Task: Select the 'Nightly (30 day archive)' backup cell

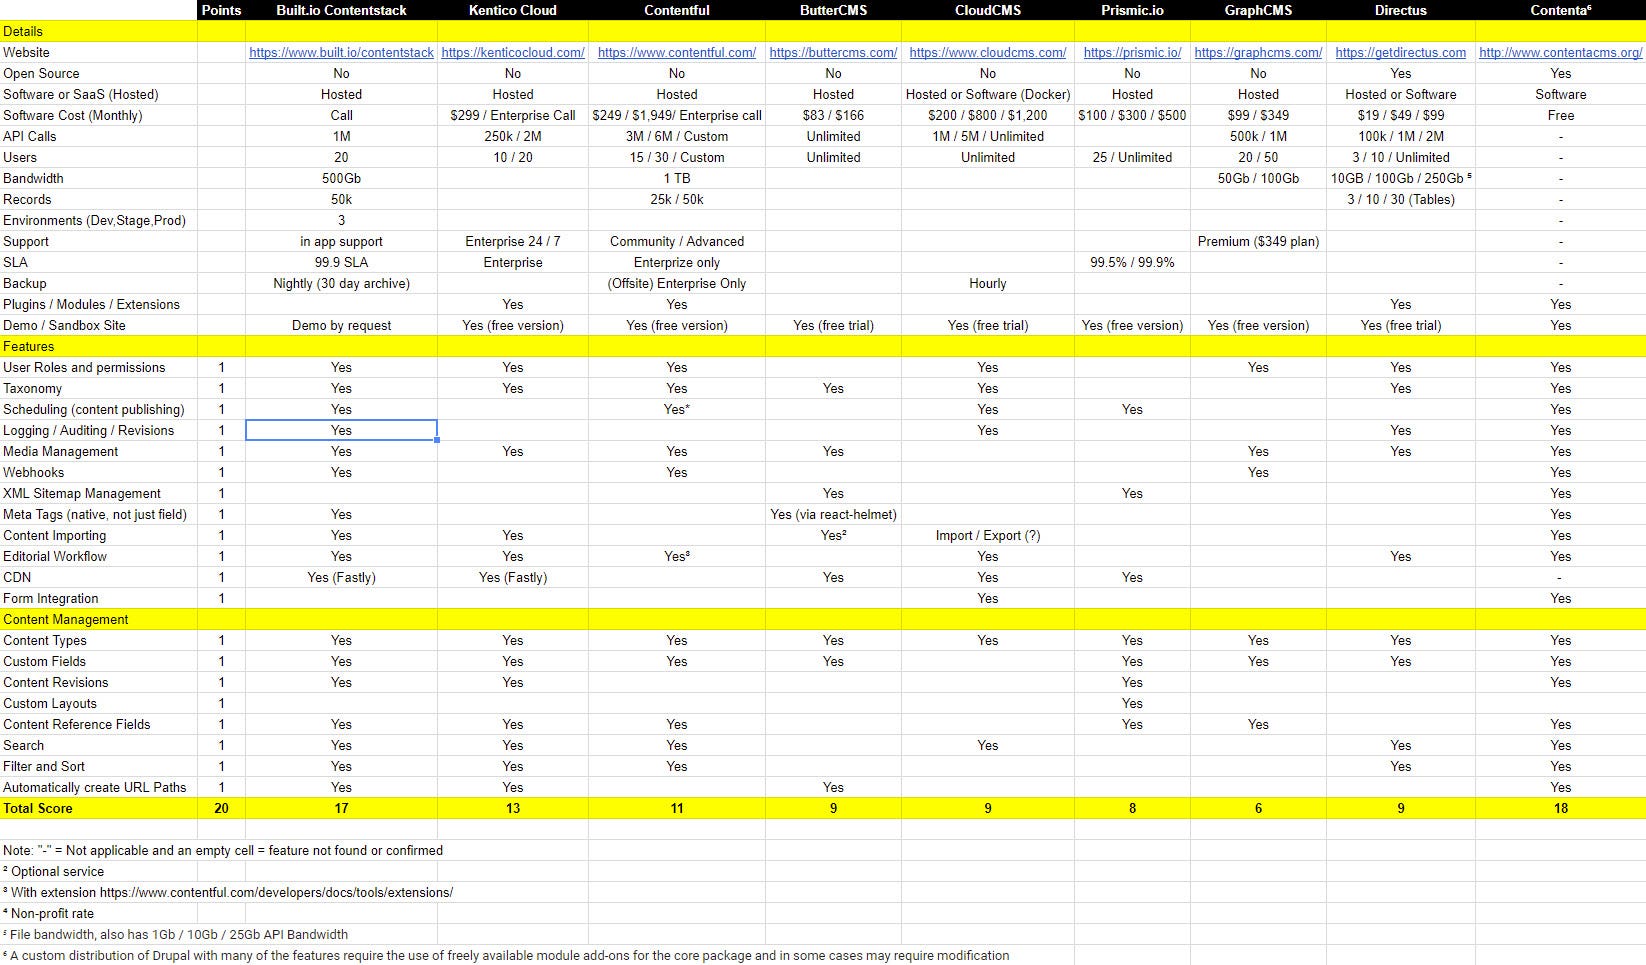Action: point(342,283)
